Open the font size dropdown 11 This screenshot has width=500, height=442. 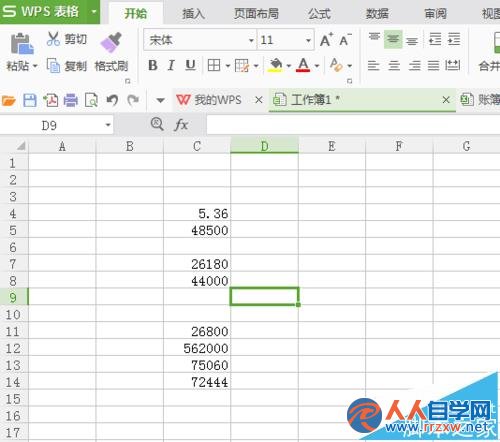[x=308, y=41]
